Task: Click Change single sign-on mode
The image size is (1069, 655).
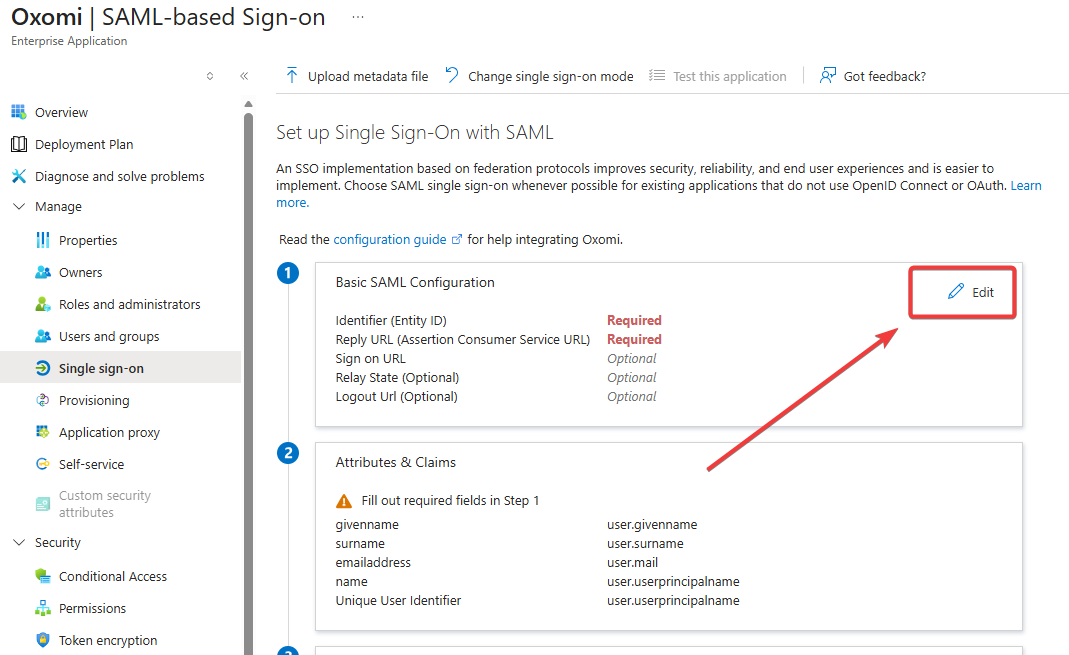Action: (550, 76)
